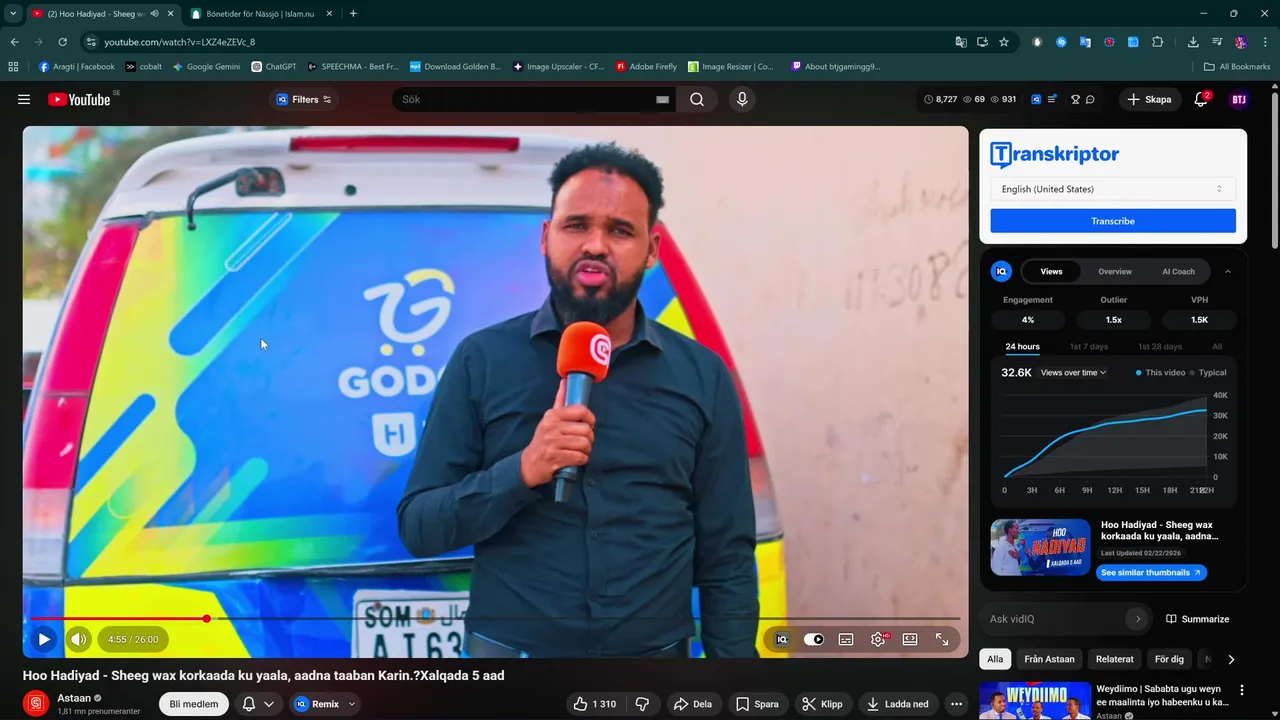The image size is (1280, 720).
Task: Seek on the red video progress bar
Action: [118, 619]
